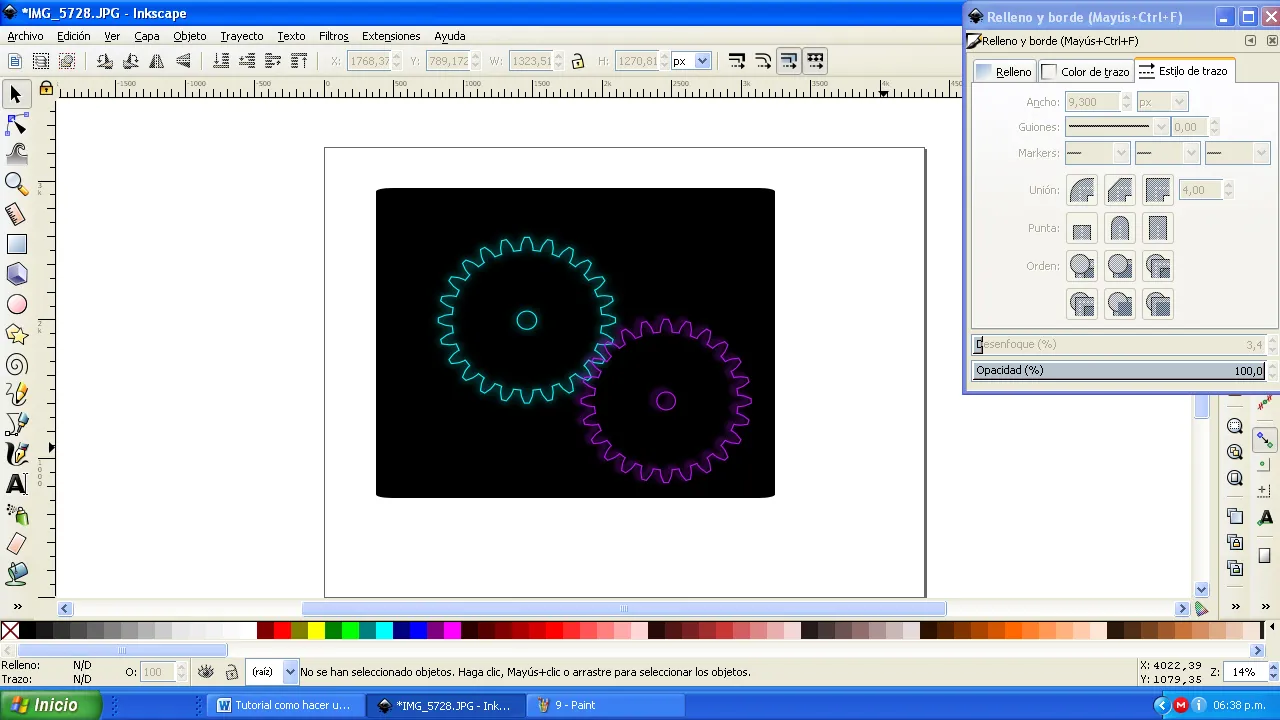Select the Eraser tool
Image resolution: width=1280 pixels, height=720 pixels.
(x=16, y=544)
